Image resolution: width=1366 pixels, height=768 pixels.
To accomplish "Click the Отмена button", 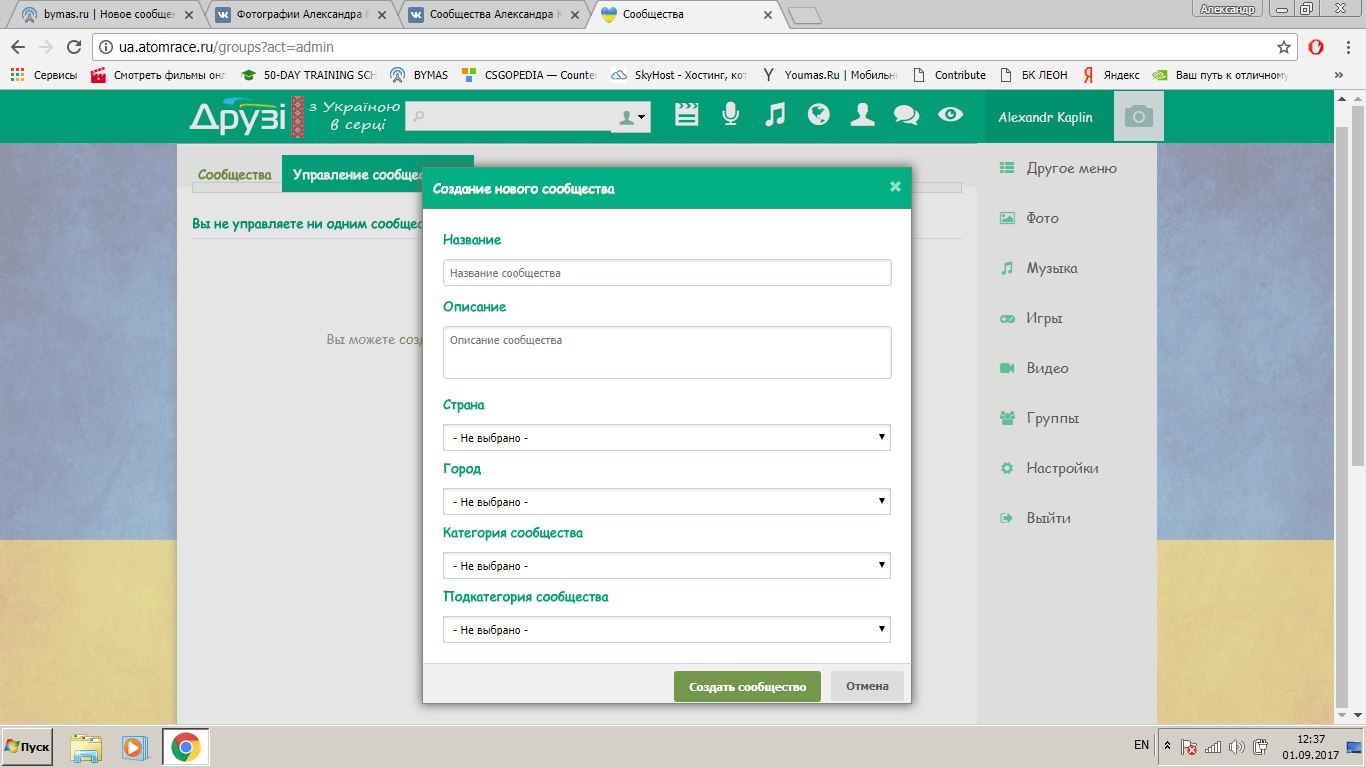I will (x=867, y=687).
